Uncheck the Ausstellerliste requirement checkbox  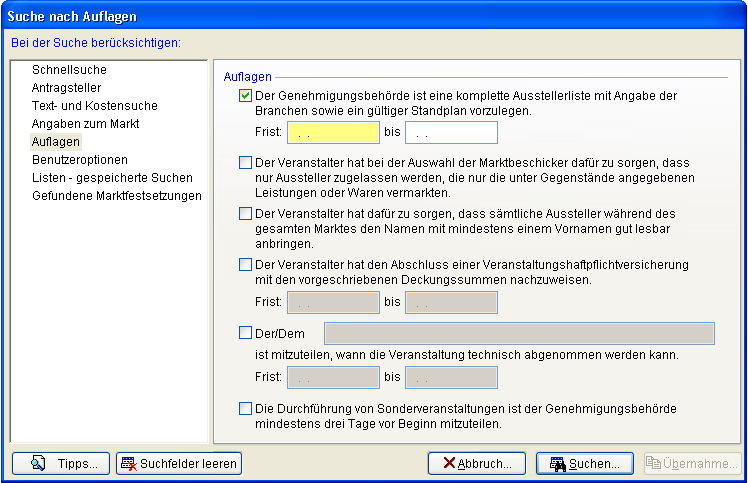pyautogui.click(x=246, y=96)
